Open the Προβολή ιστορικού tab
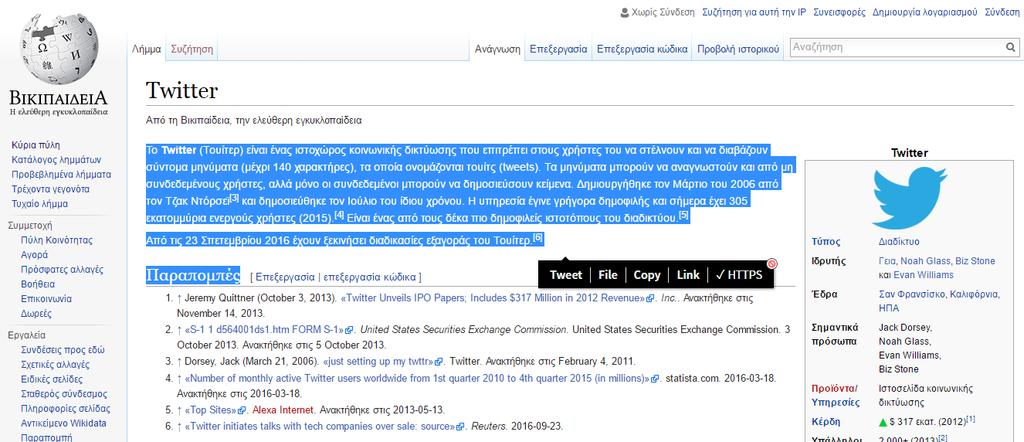The height and width of the screenshot is (442, 1024). click(738, 49)
